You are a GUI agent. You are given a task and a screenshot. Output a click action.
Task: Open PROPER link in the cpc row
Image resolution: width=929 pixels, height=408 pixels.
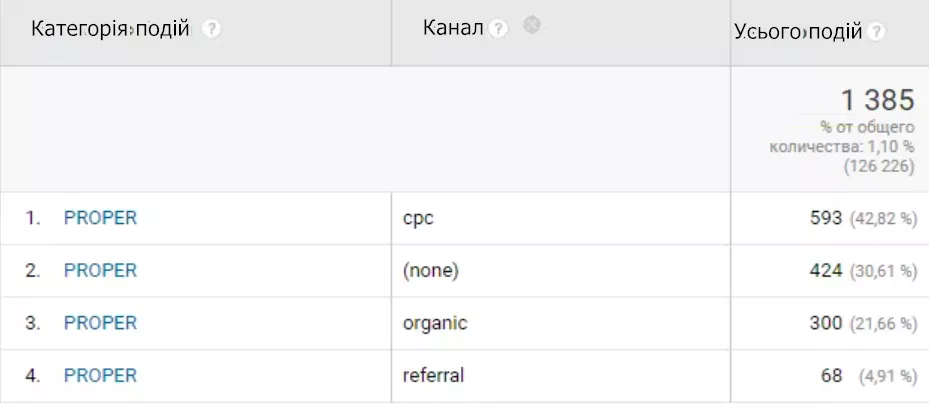point(100,218)
